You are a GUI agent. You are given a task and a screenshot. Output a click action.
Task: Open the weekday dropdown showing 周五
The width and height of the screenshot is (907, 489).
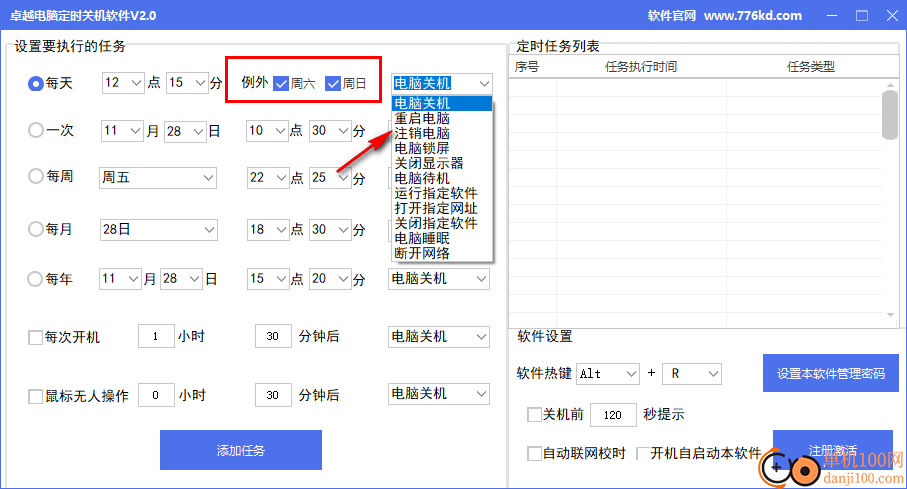pyautogui.click(x=158, y=178)
